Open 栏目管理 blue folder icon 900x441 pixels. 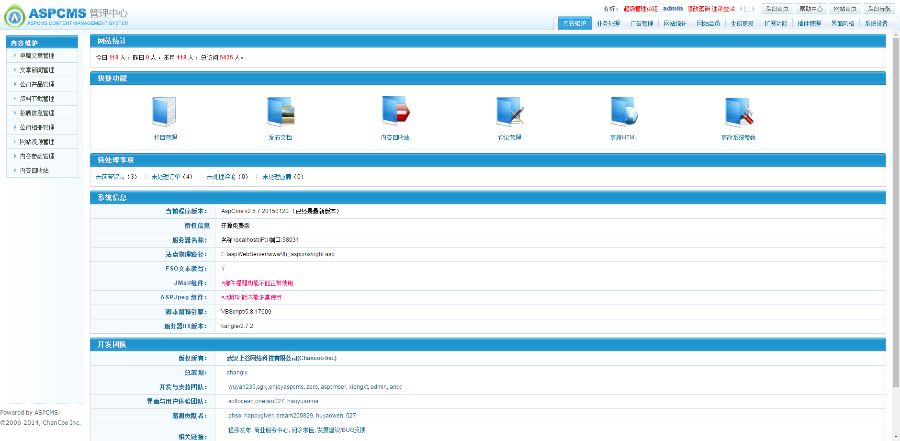[x=164, y=112]
